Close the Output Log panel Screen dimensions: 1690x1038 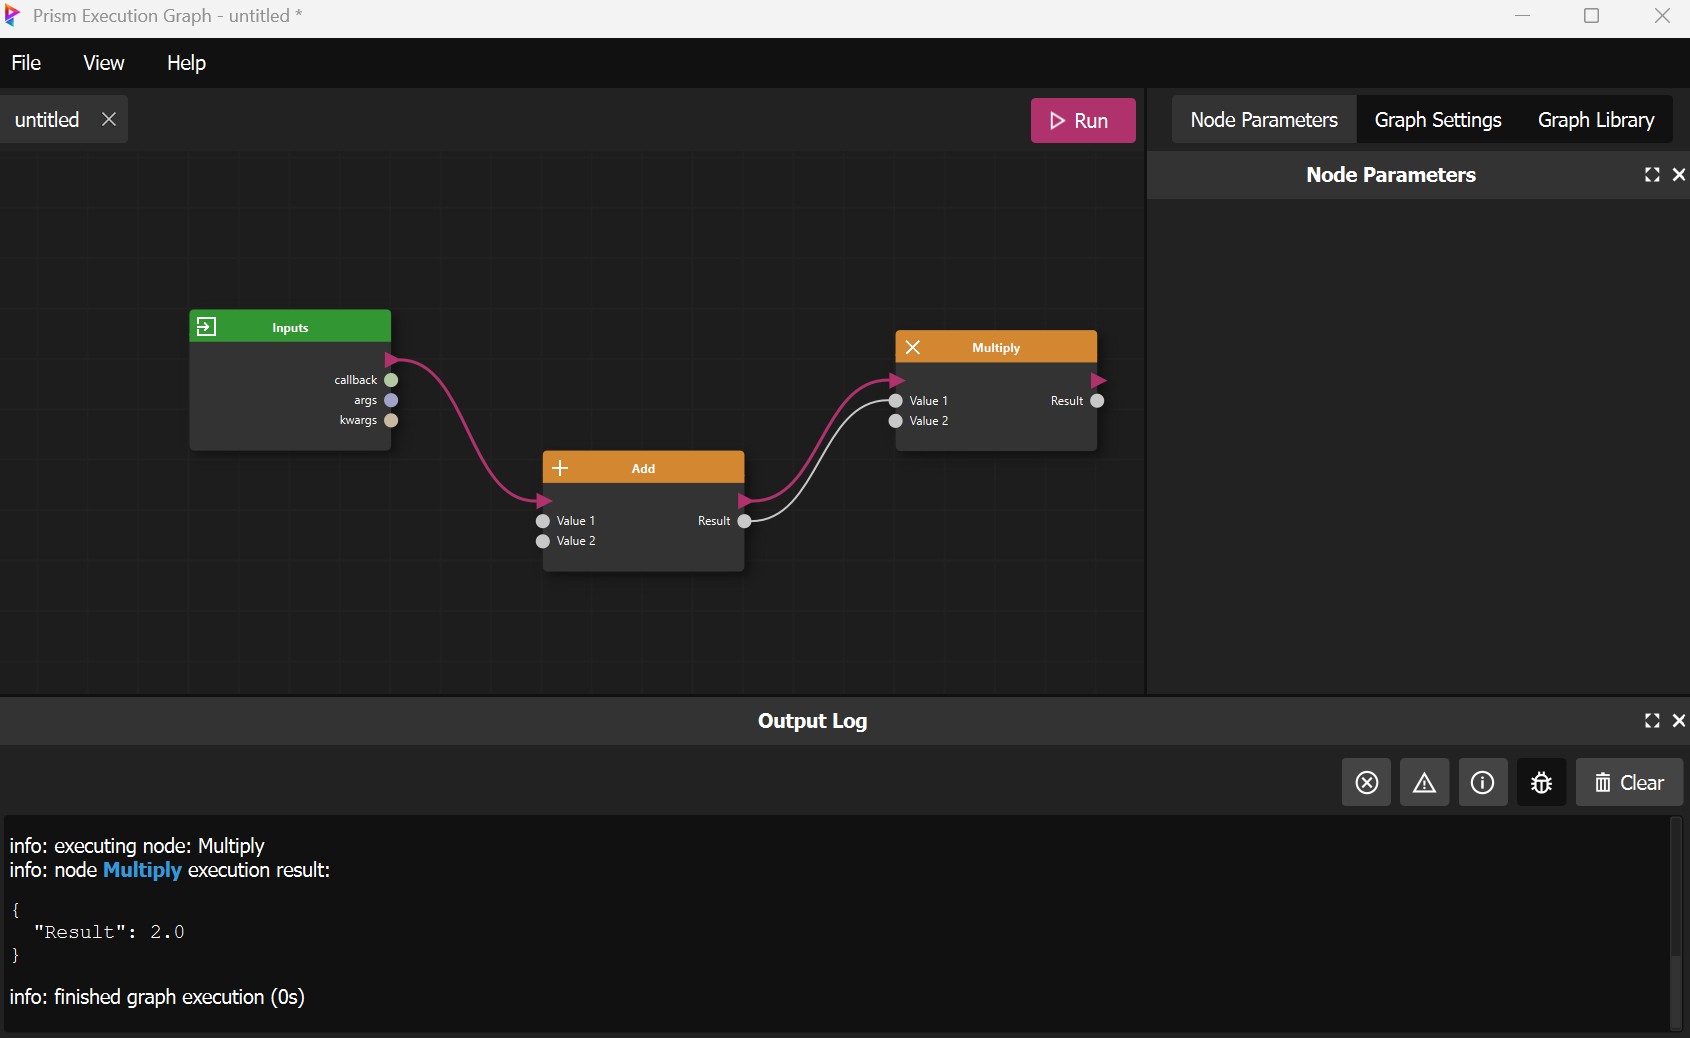pos(1679,721)
